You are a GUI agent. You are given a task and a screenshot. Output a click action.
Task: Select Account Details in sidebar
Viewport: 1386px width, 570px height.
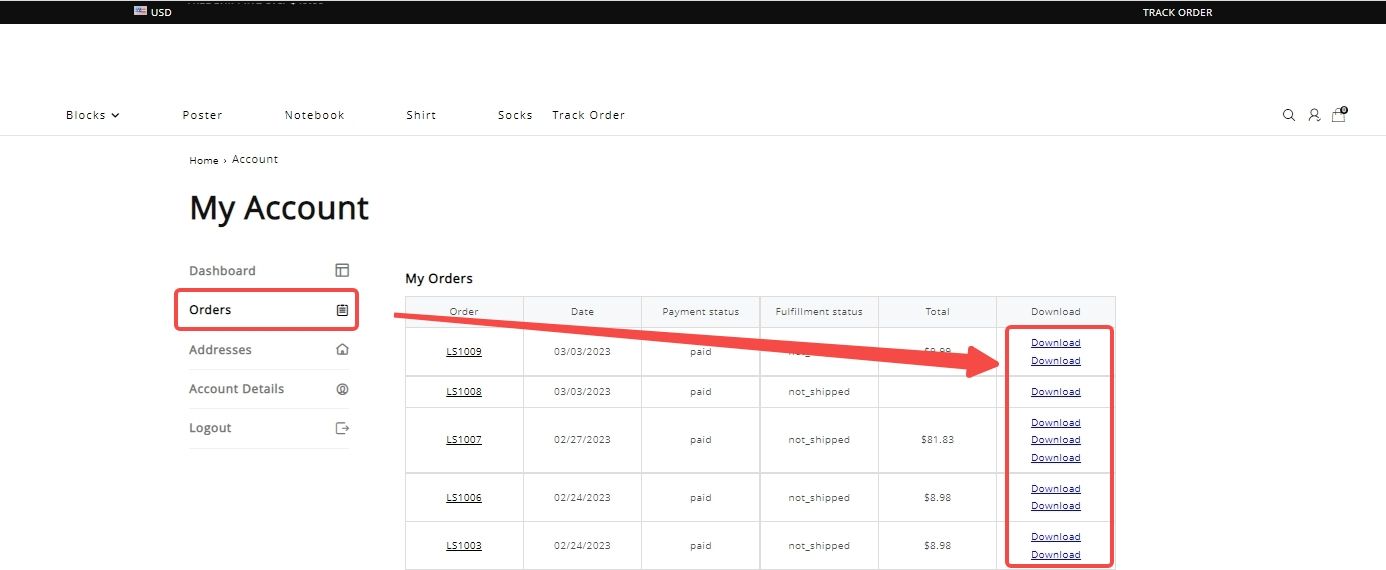236,388
